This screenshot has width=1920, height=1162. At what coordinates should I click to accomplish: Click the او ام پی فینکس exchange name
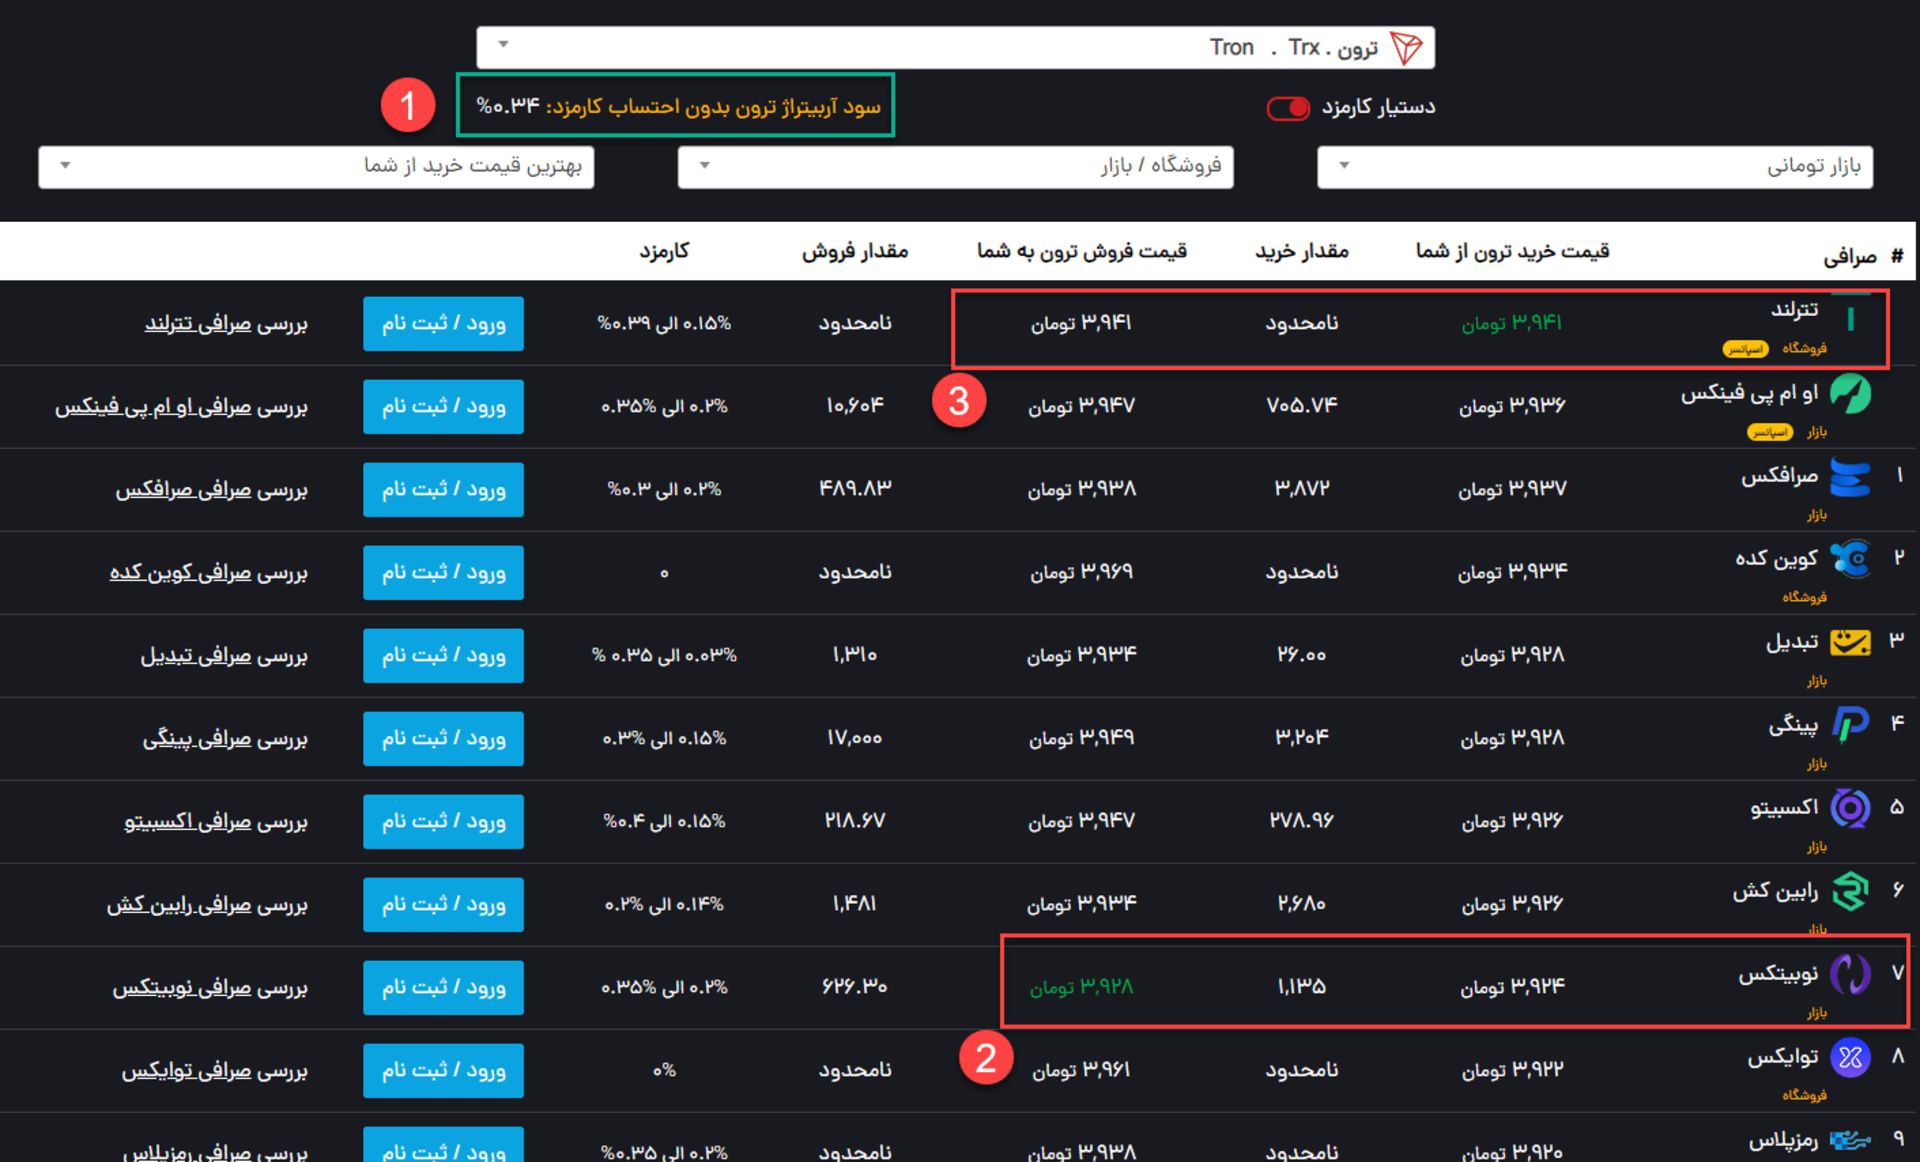[x=1749, y=393]
